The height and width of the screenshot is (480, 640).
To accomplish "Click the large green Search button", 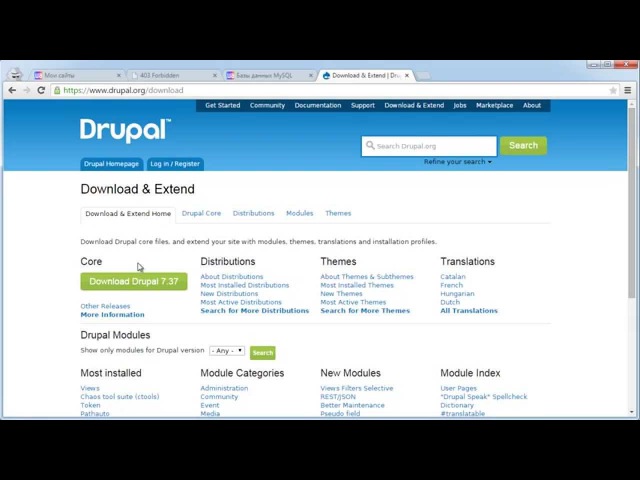I will click(x=523, y=146).
